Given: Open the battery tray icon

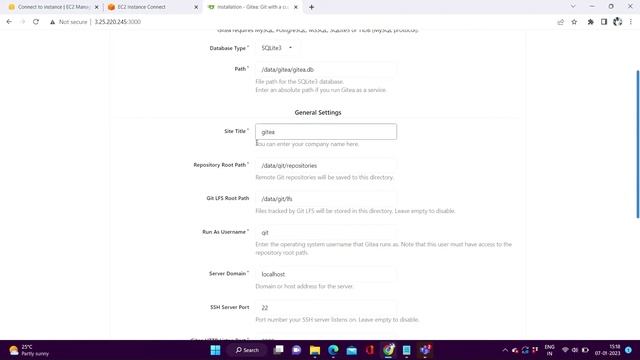Looking at the screenshot, I should [x=585, y=350].
